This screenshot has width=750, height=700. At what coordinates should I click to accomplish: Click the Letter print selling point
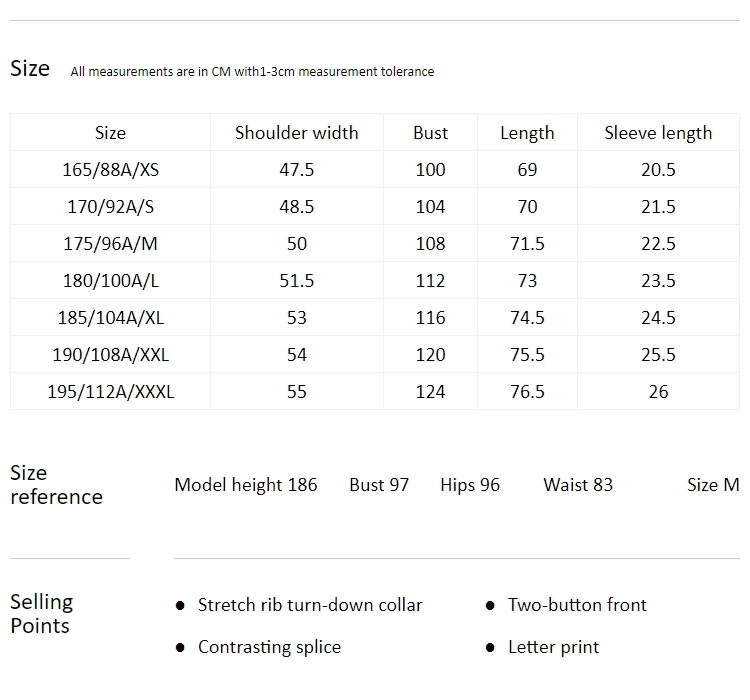[553, 647]
